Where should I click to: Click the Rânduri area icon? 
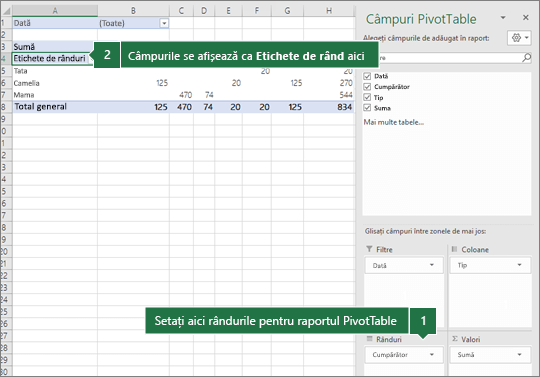point(370,339)
